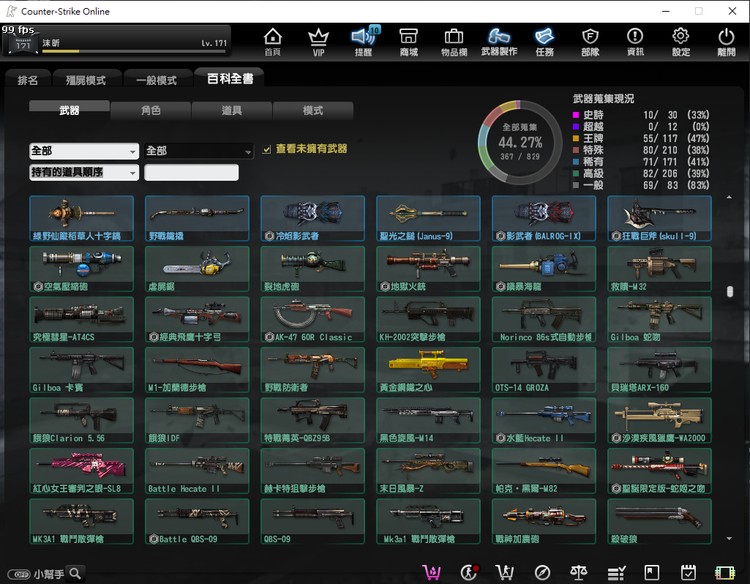
Task: Click the compass icon in bottom bar
Action: pyautogui.click(x=542, y=573)
